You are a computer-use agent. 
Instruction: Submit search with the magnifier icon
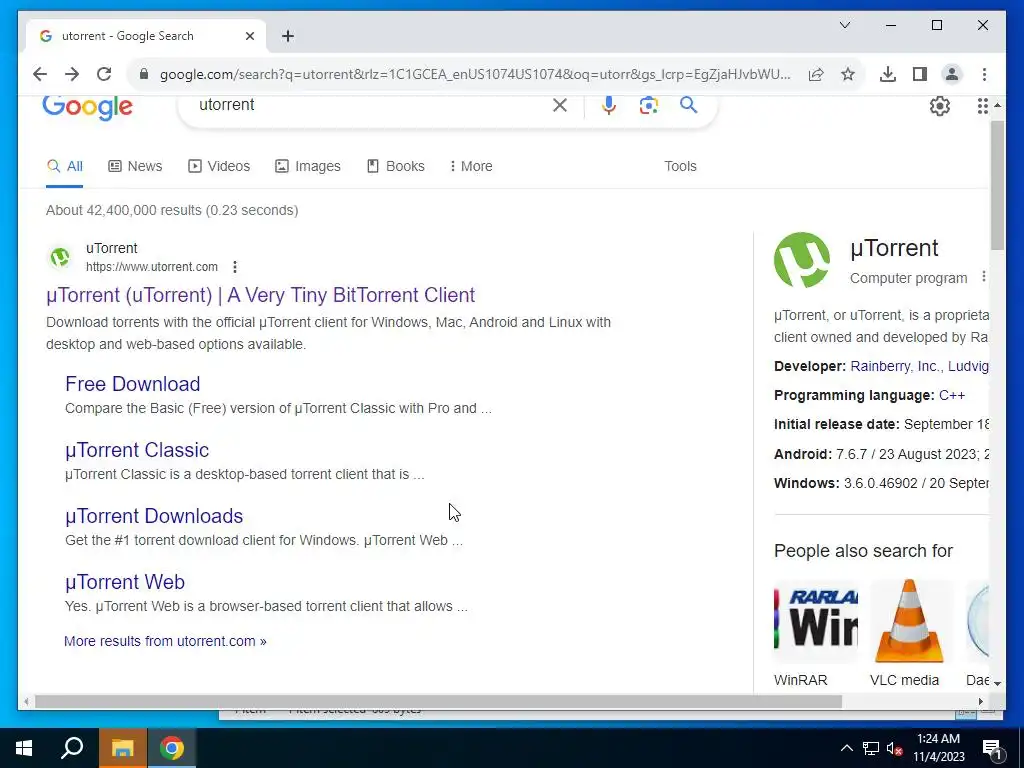(688, 104)
